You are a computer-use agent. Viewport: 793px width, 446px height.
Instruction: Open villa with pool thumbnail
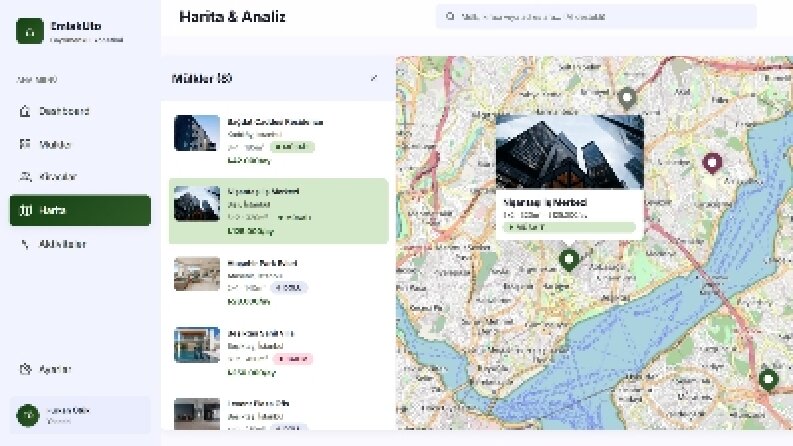pos(197,345)
